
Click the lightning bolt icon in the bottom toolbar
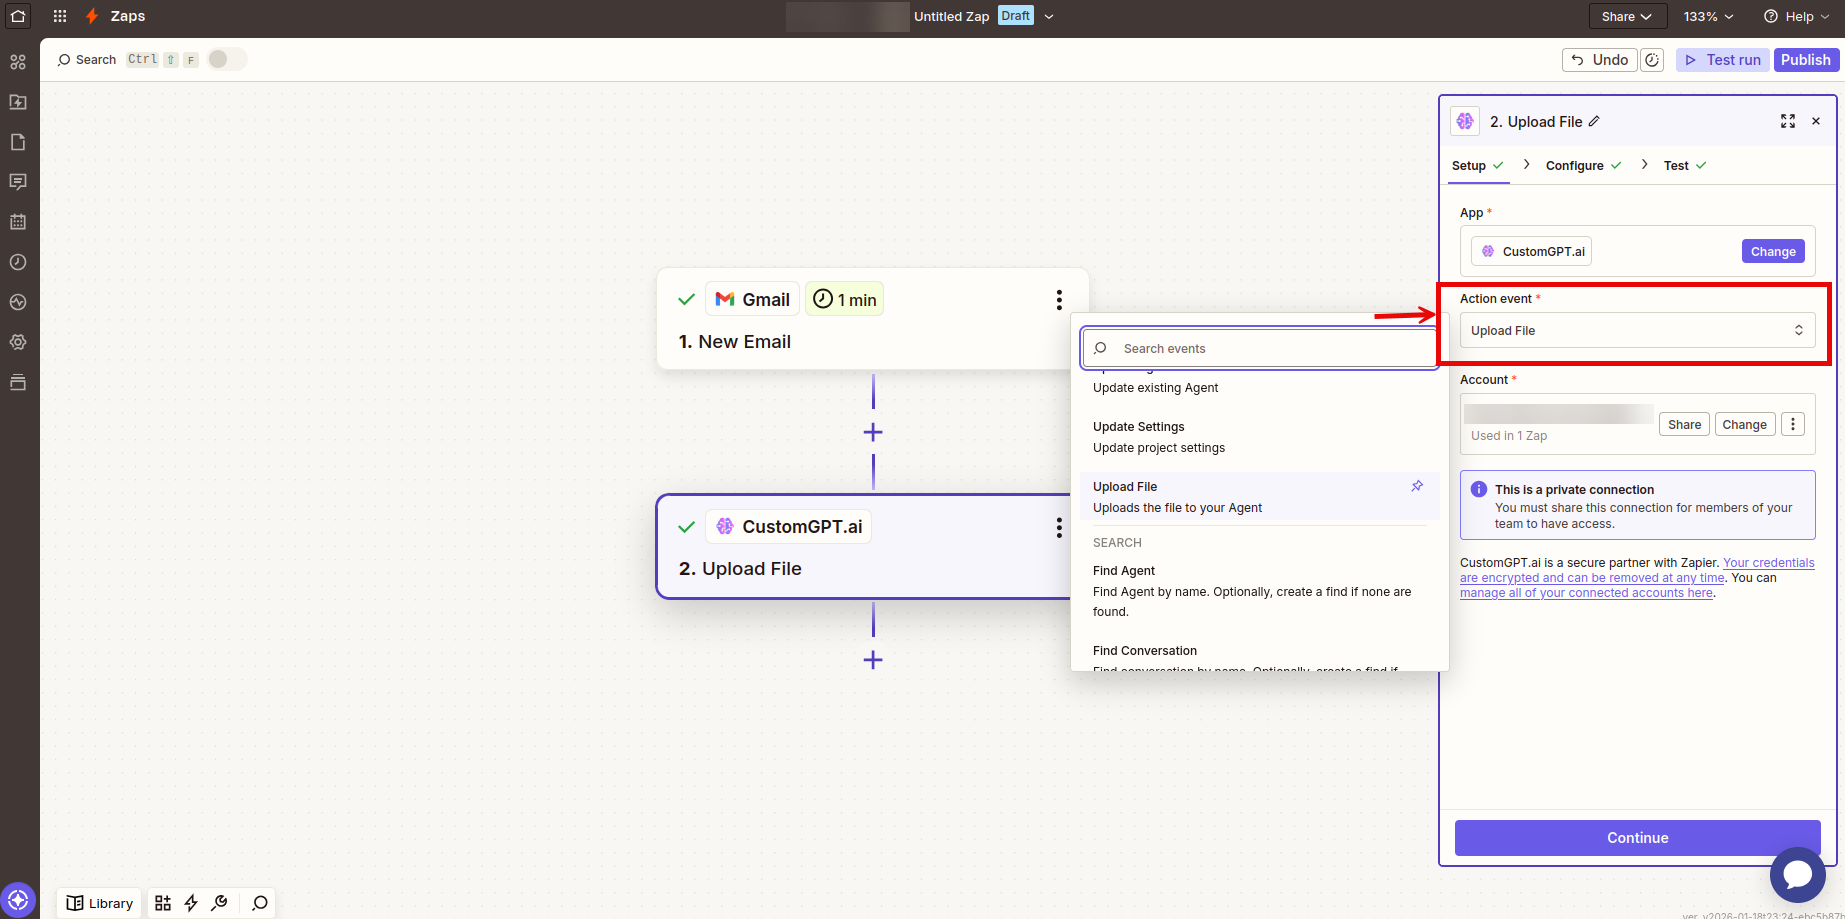[x=191, y=903]
